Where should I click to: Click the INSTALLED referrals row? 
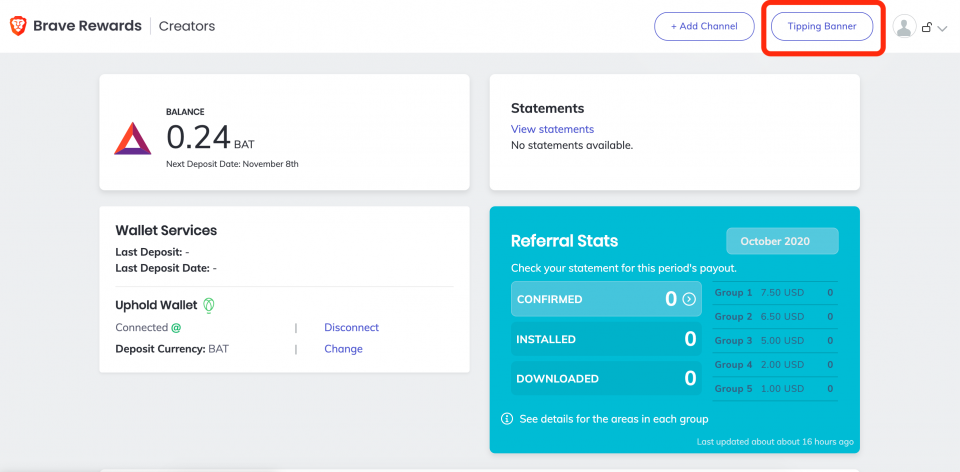tap(606, 339)
